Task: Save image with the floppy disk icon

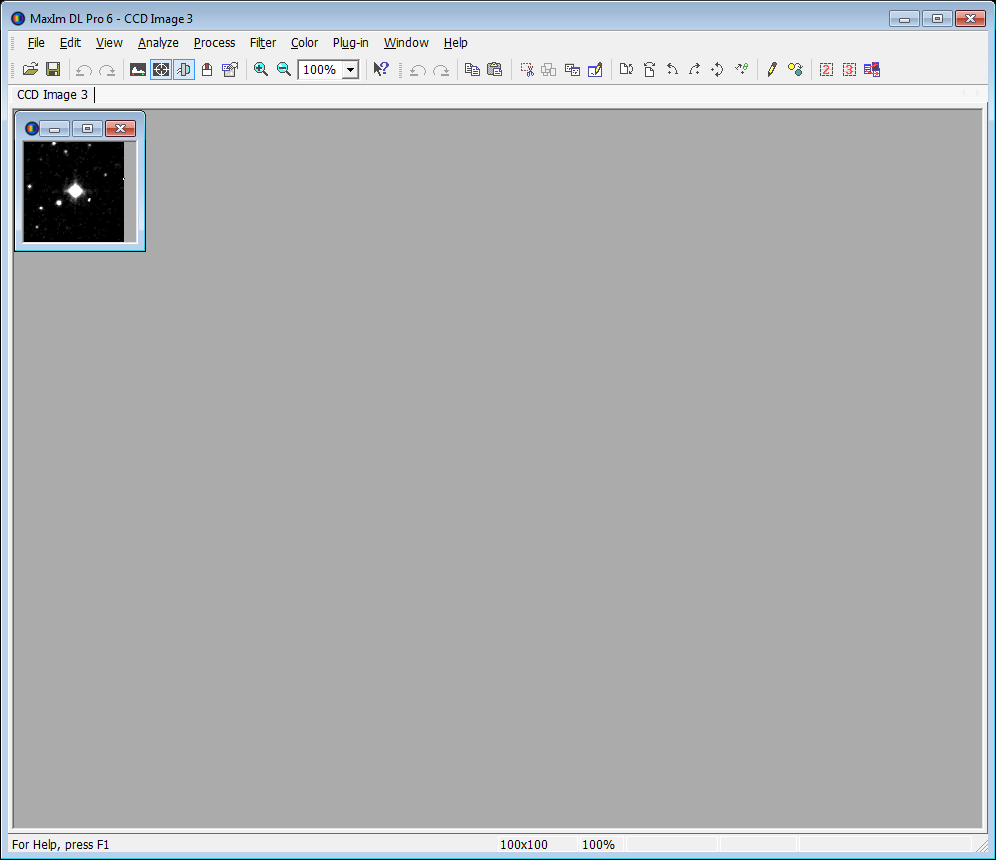Action: tap(53, 69)
